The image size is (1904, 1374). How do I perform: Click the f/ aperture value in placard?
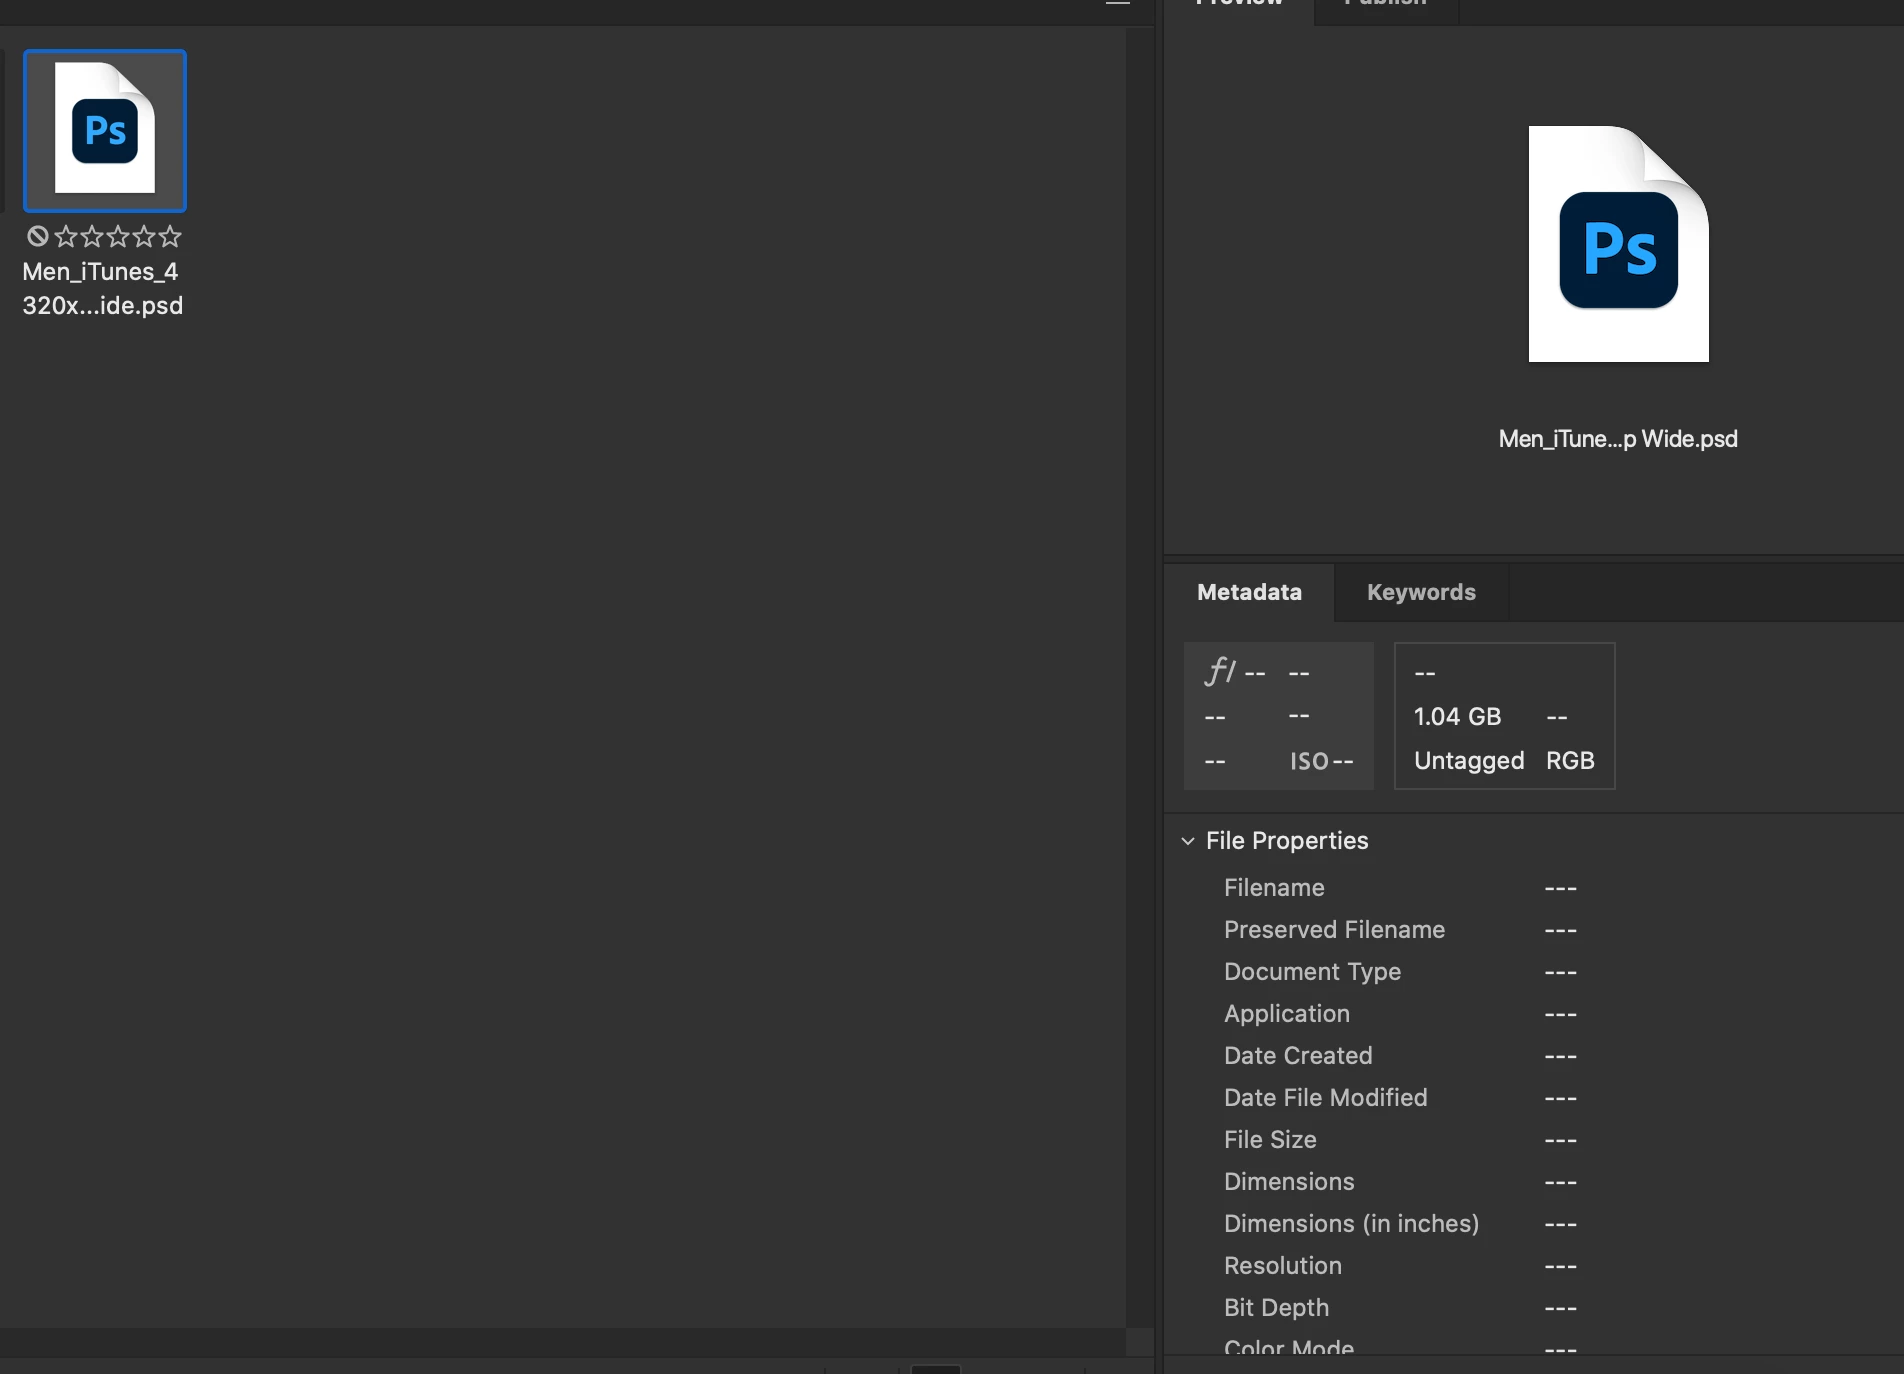point(1235,672)
